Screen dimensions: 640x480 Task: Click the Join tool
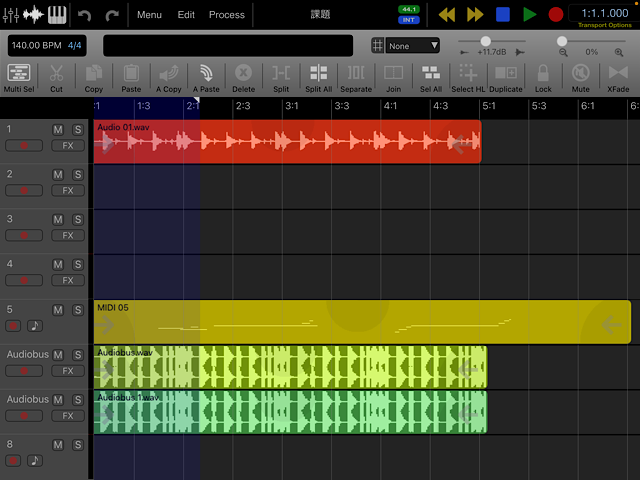tap(393, 78)
